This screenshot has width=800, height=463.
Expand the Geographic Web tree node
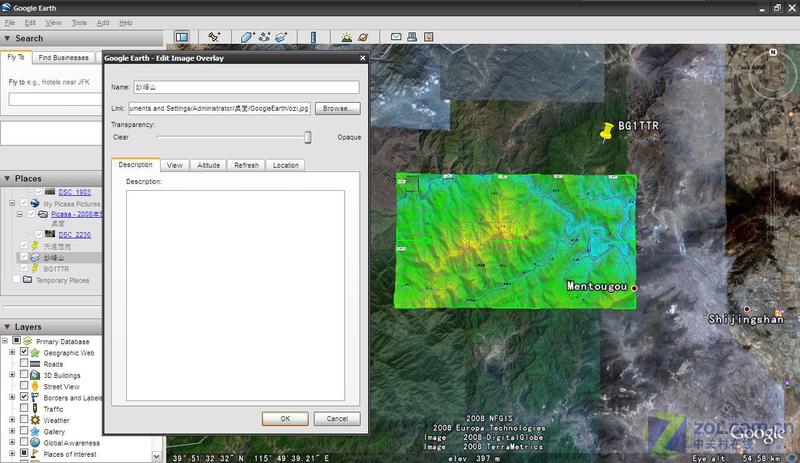pos(12,352)
